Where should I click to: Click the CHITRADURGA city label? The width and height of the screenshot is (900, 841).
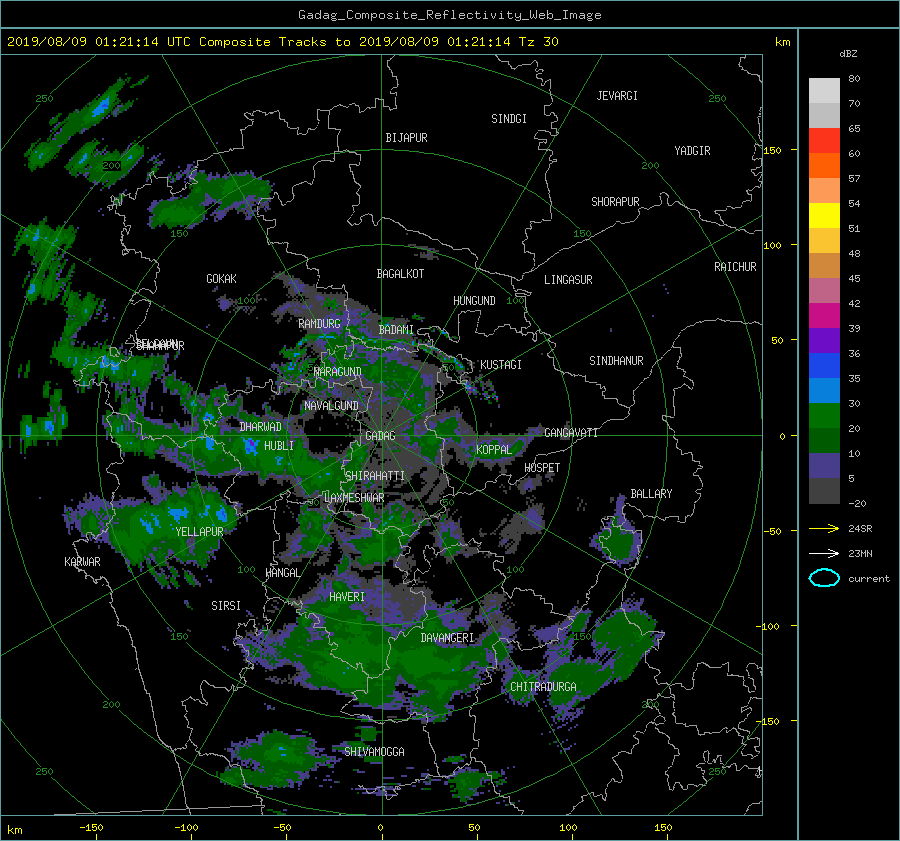[x=543, y=687]
